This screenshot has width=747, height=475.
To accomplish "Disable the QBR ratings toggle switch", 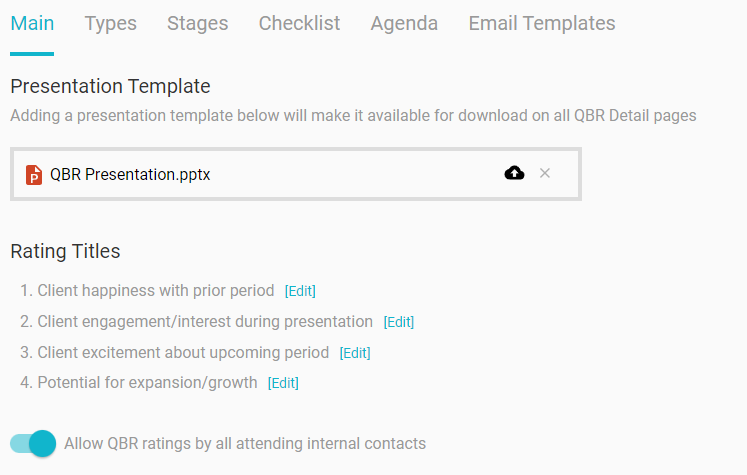I will click(33, 443).
